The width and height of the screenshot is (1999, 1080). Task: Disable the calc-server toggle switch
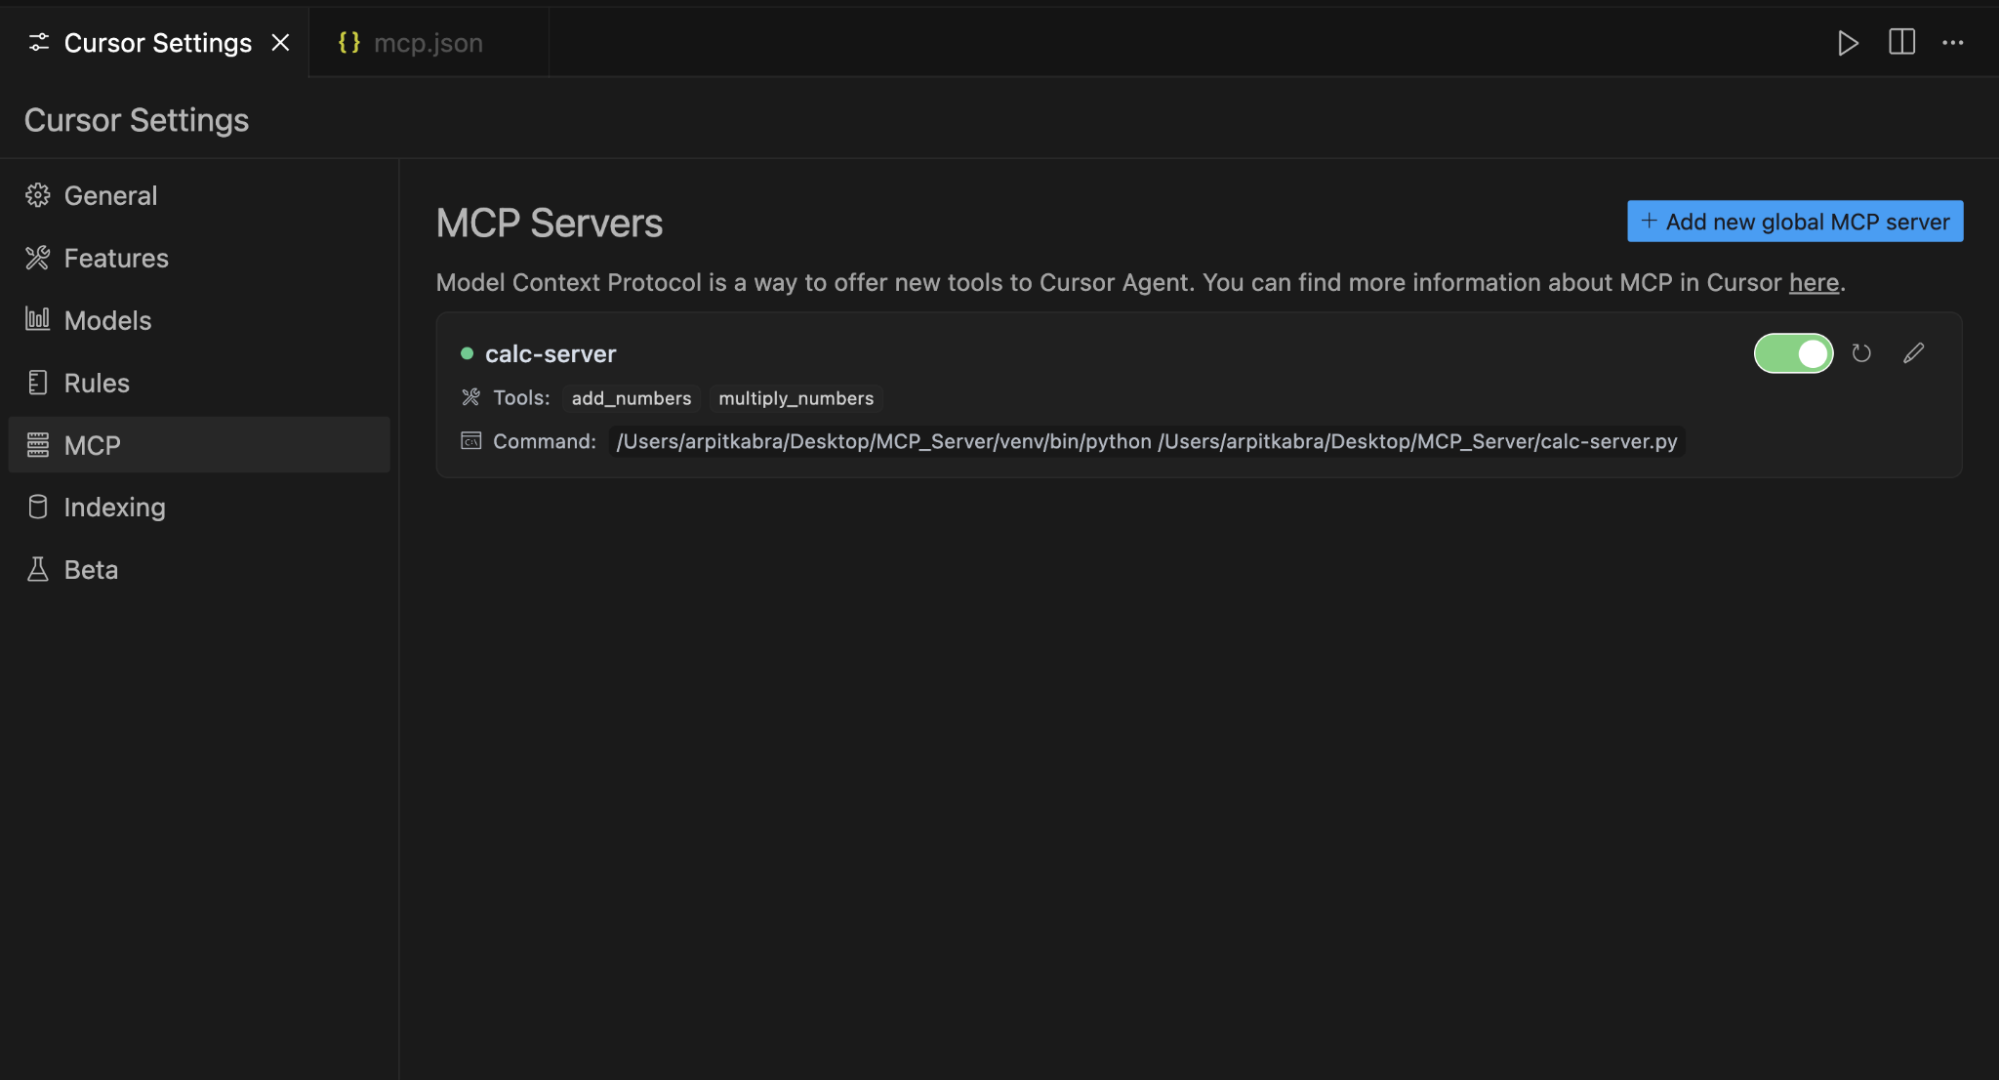1793,353
